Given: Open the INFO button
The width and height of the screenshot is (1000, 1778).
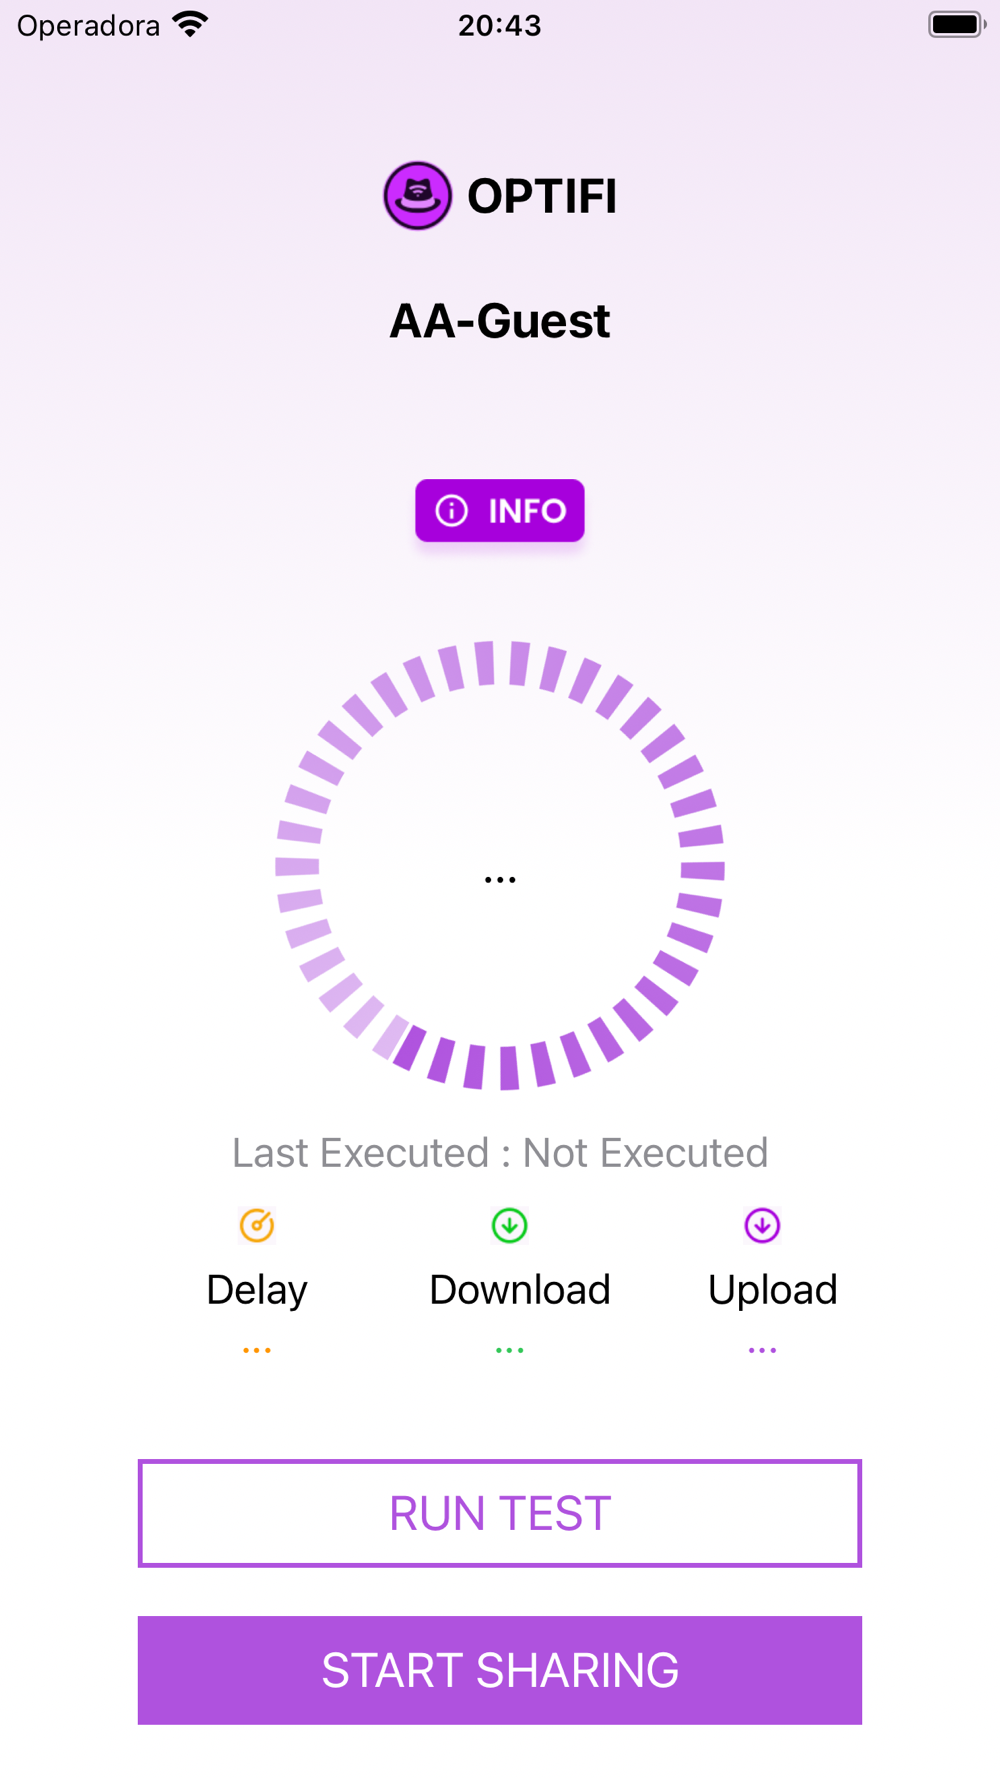Looking at the screenshot, I should coord(500,511).
